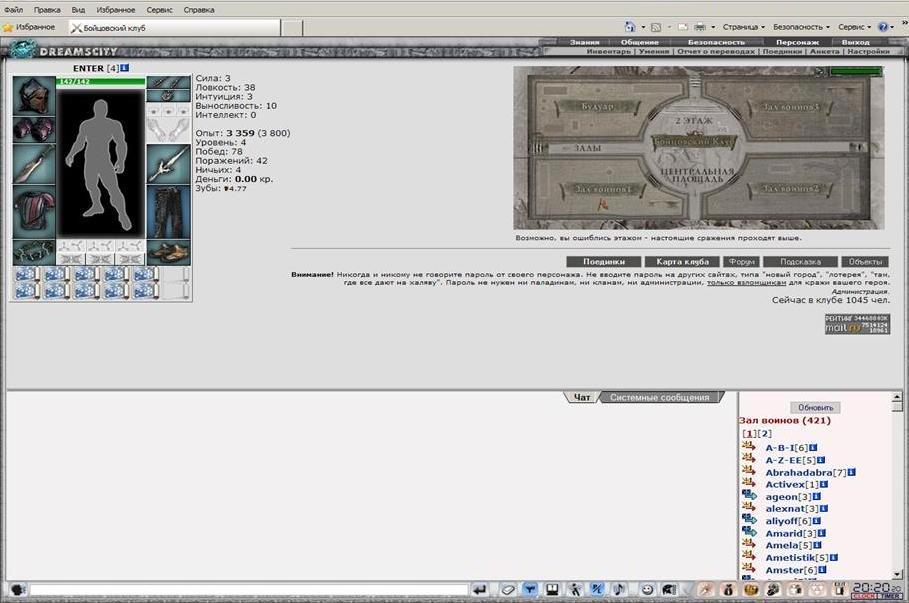Click the purple gloves equipment slot
The width and height of the screenshot is (909, 603).
click(x=34, y=130)
